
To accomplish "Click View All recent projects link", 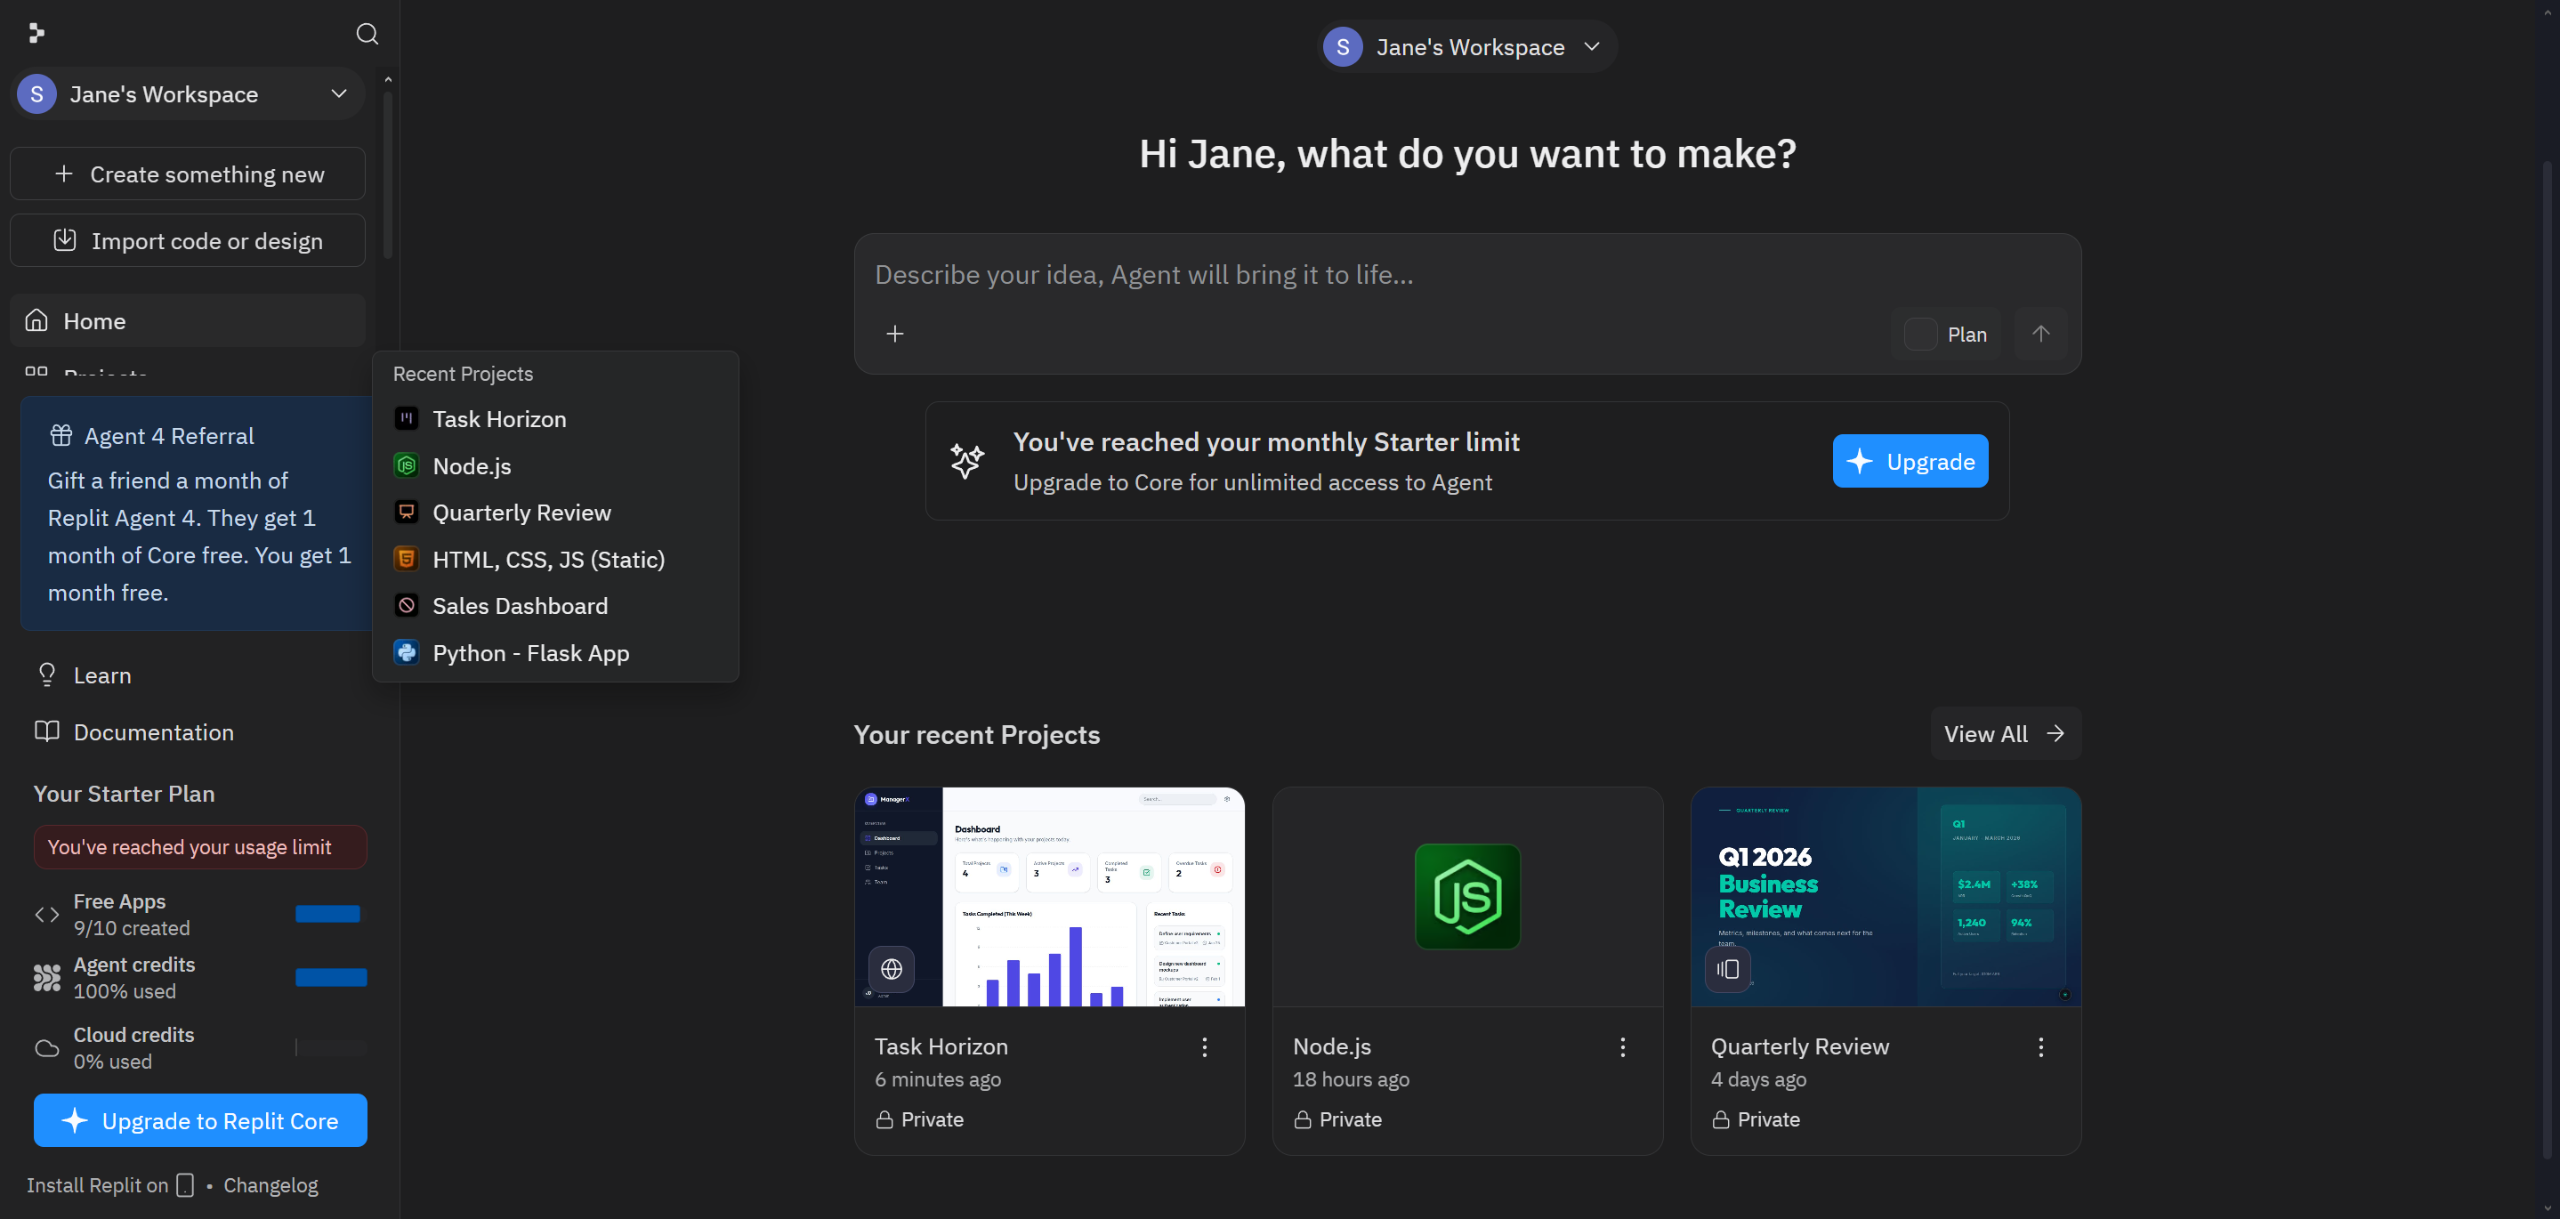I will point(2004,734).
